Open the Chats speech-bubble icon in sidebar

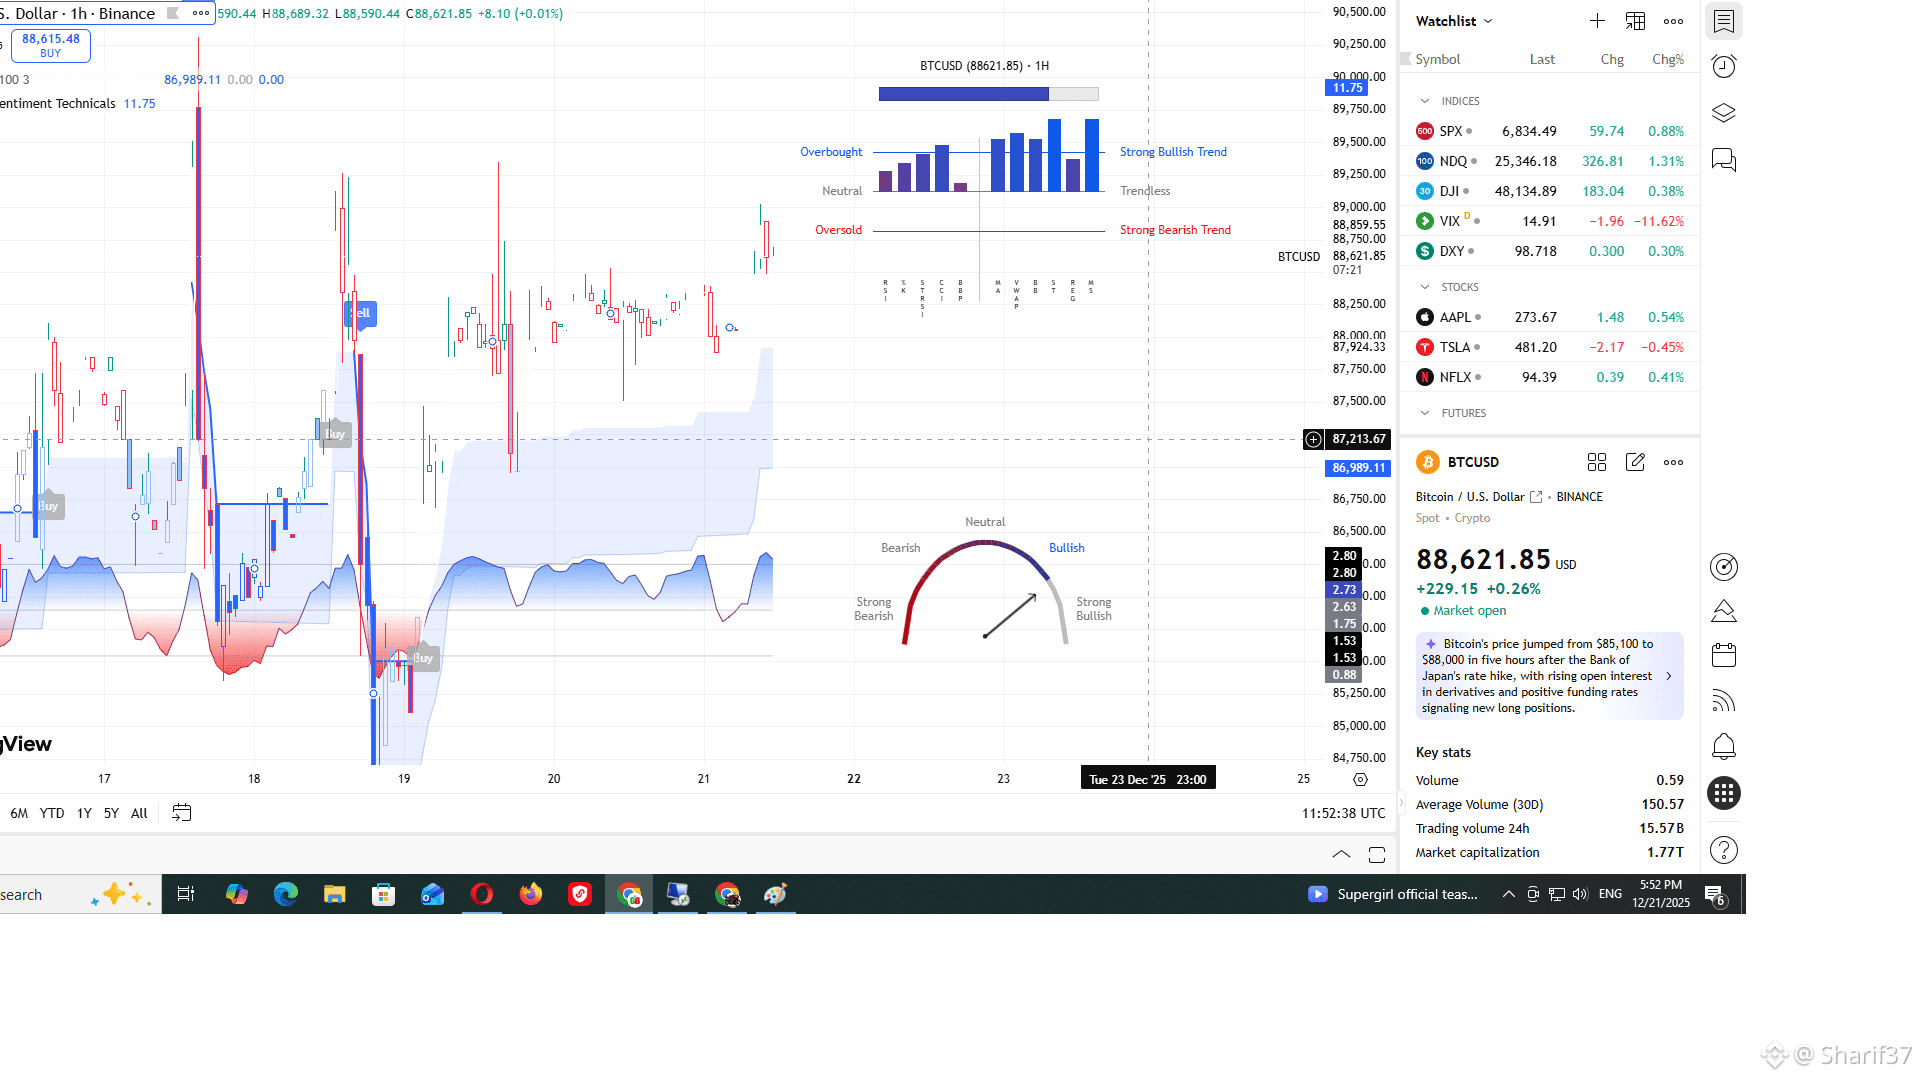pos(1723,160)
